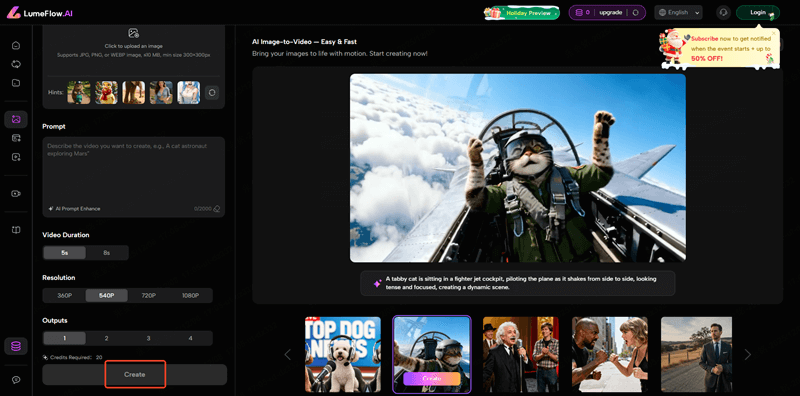Choose 1080P resolution

(x=191, y=295)
